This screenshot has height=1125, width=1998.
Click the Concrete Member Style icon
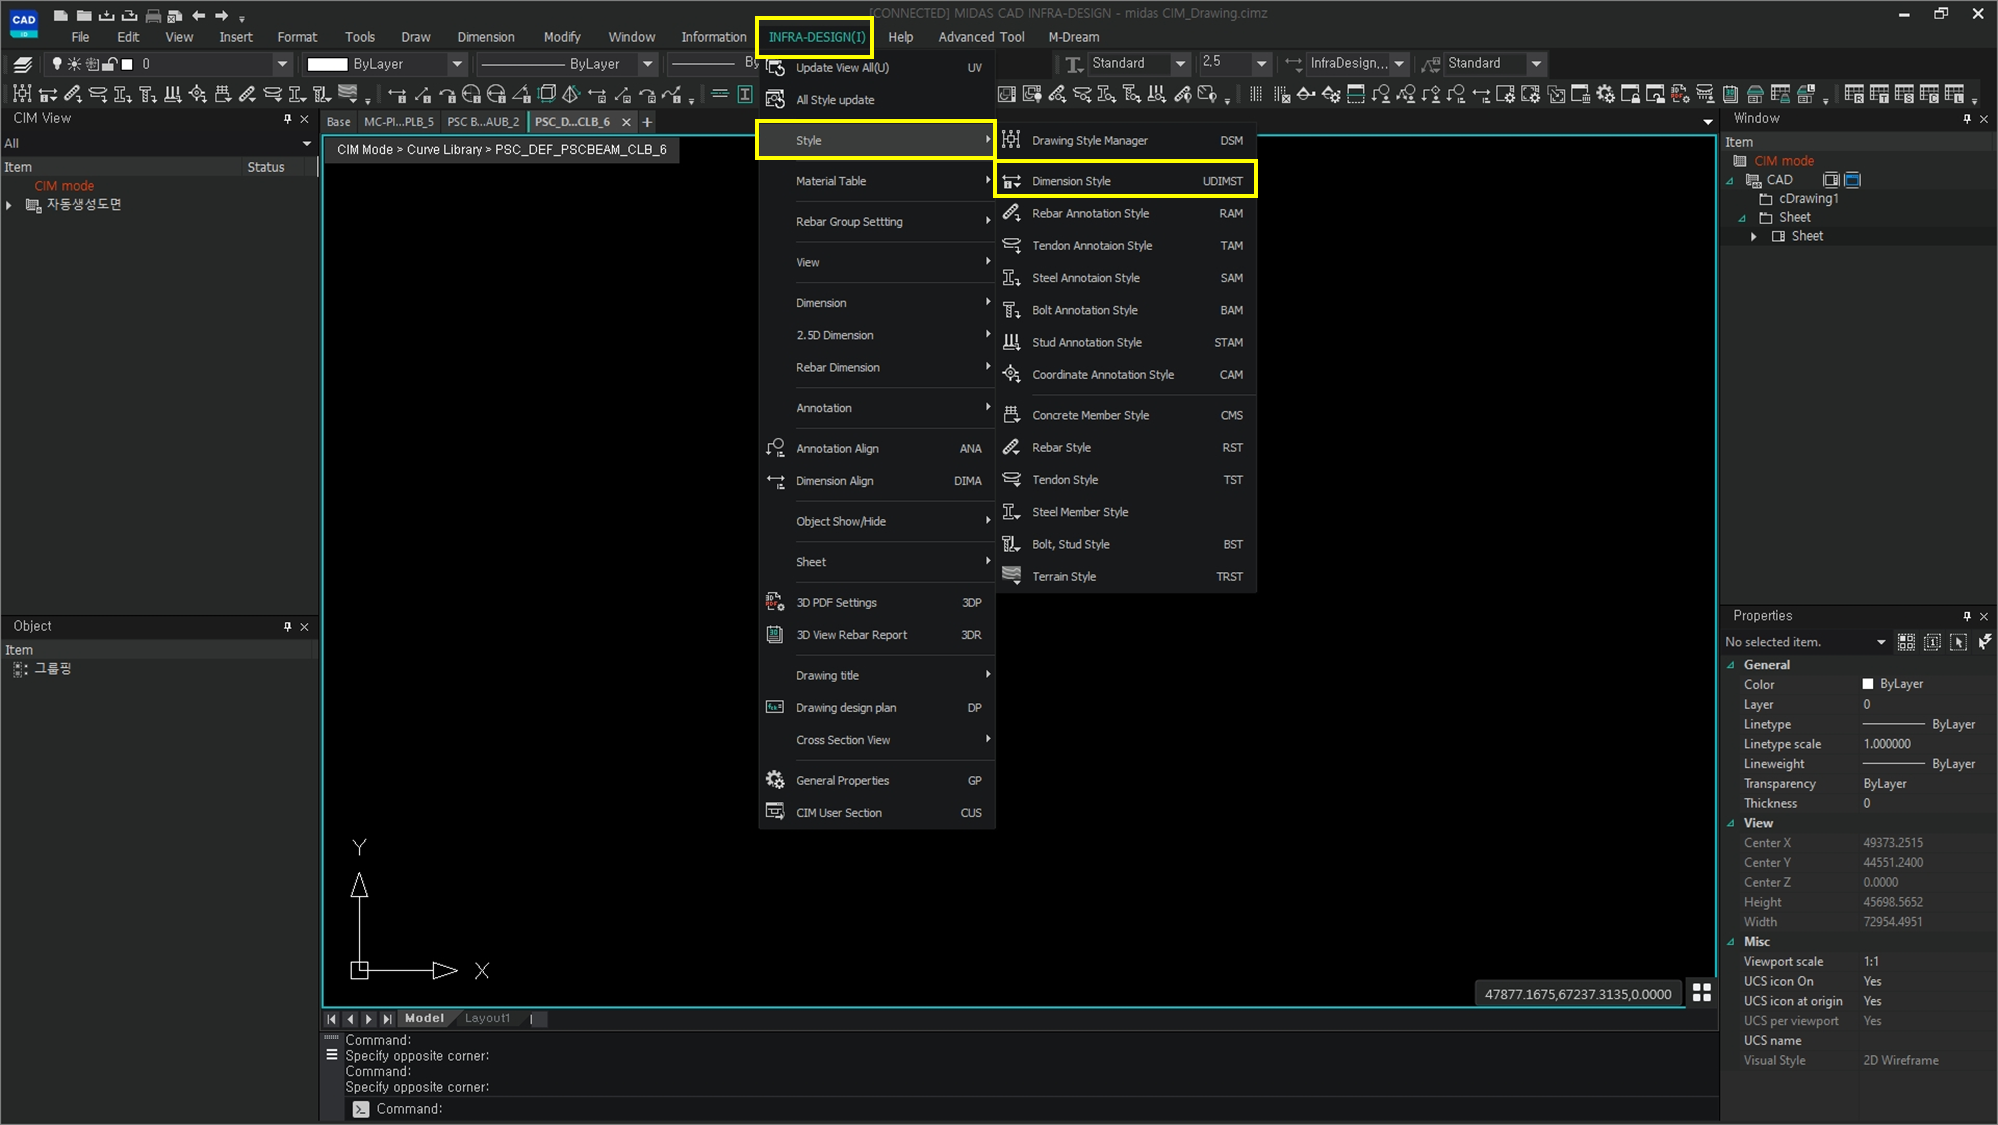[x=1012, y=415]
